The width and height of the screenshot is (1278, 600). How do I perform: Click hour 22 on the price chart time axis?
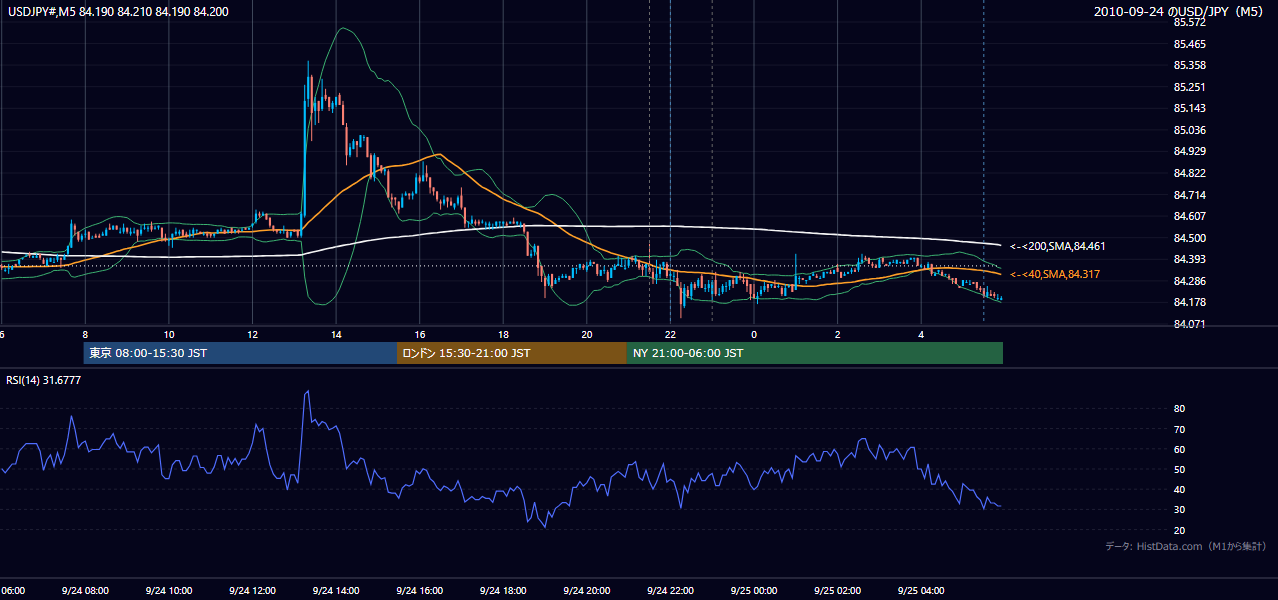(671, 334)
